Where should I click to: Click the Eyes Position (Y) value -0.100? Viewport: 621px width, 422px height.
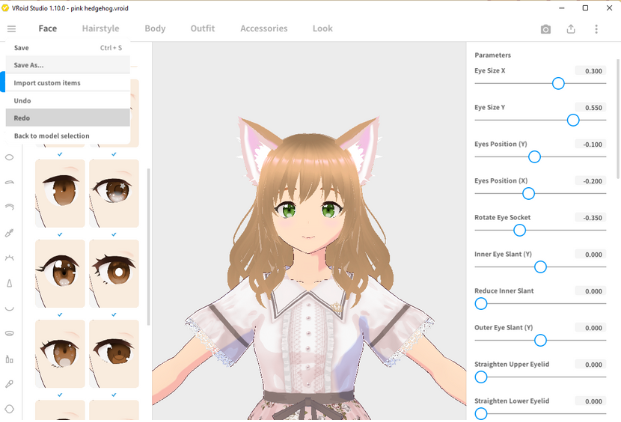(590, 144)
